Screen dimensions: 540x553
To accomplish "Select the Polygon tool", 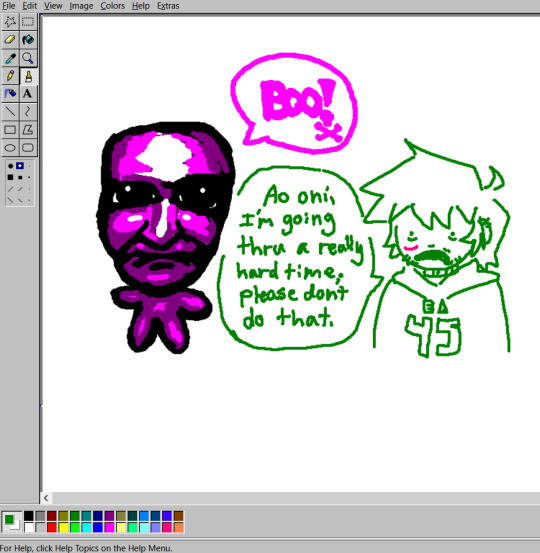I will coord(28,129).
